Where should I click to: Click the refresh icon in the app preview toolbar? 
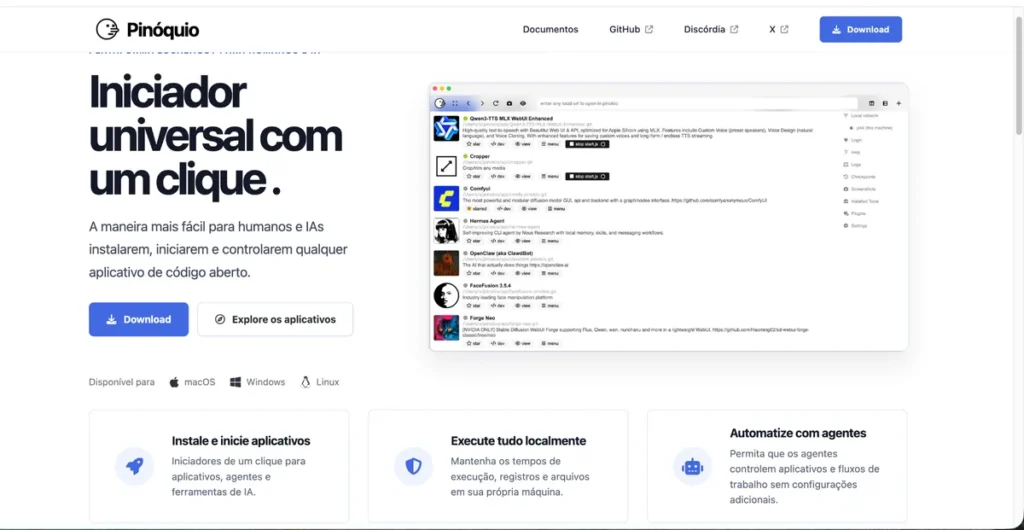point(496,103)
